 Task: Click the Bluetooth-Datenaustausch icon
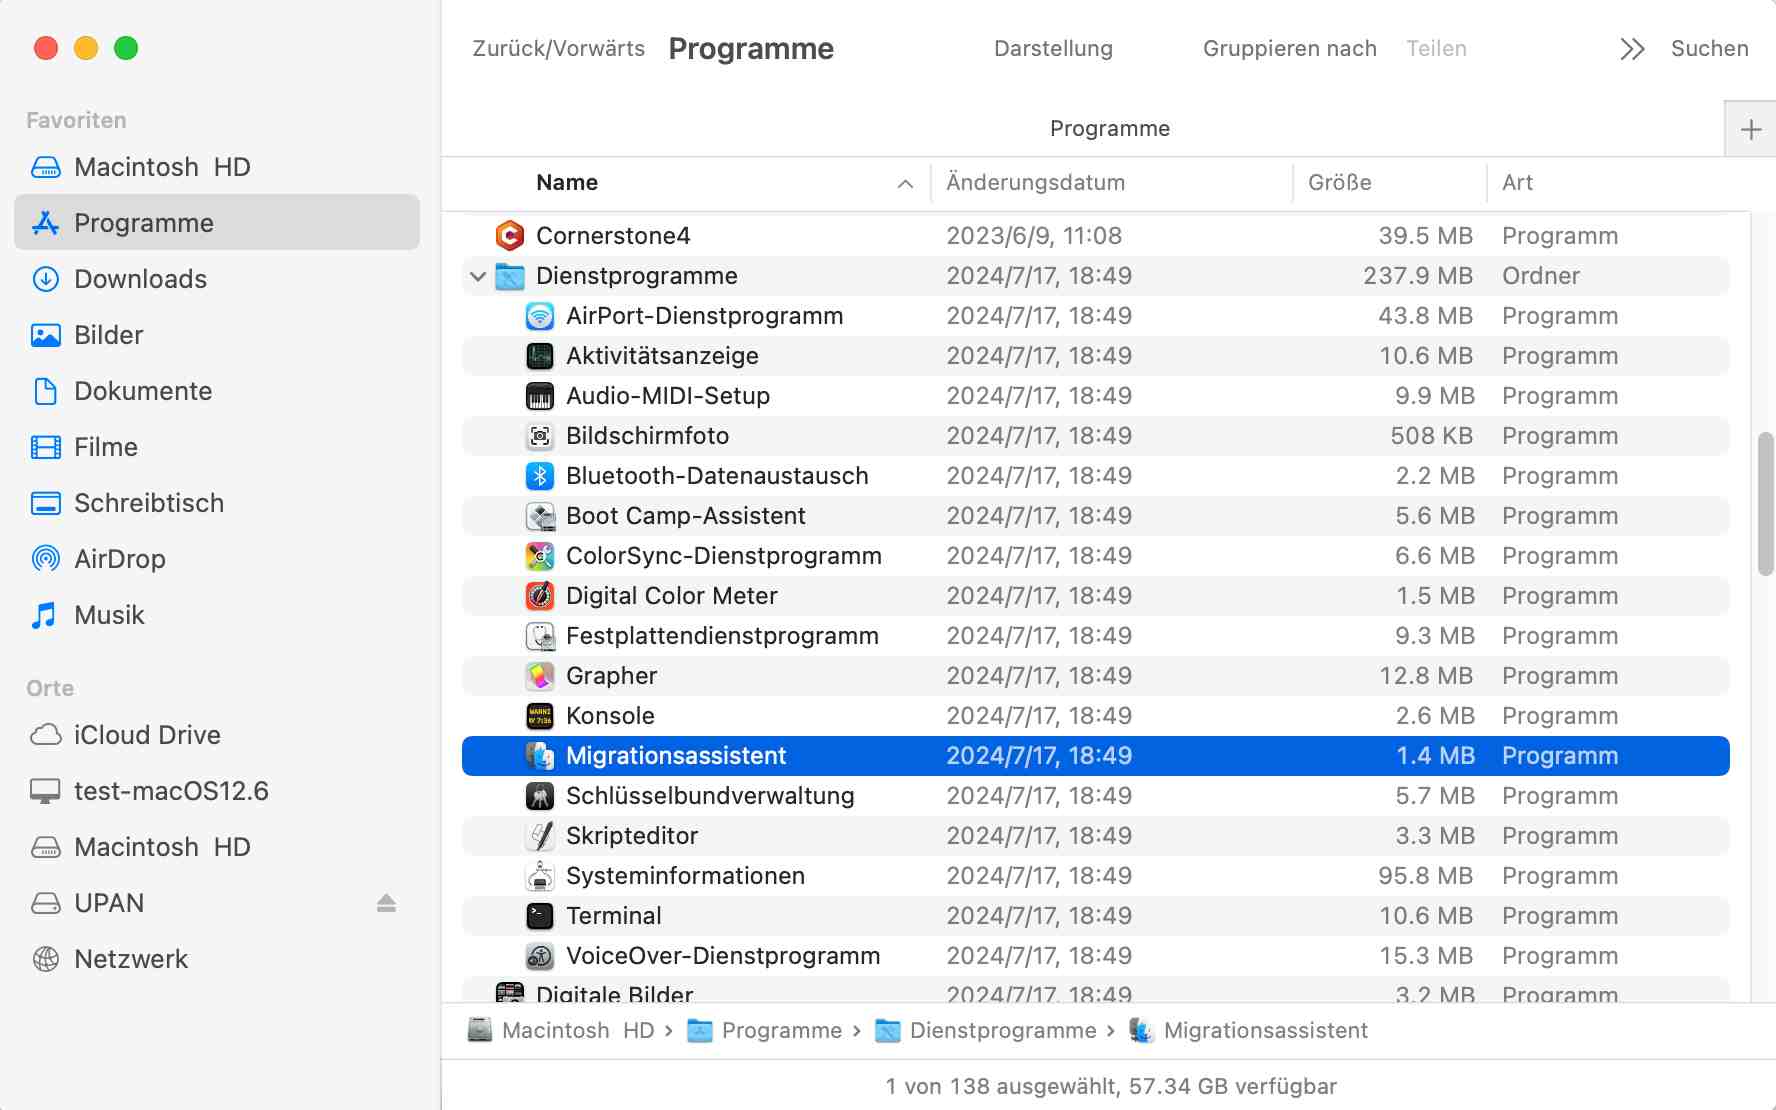(x=540, y=476)
